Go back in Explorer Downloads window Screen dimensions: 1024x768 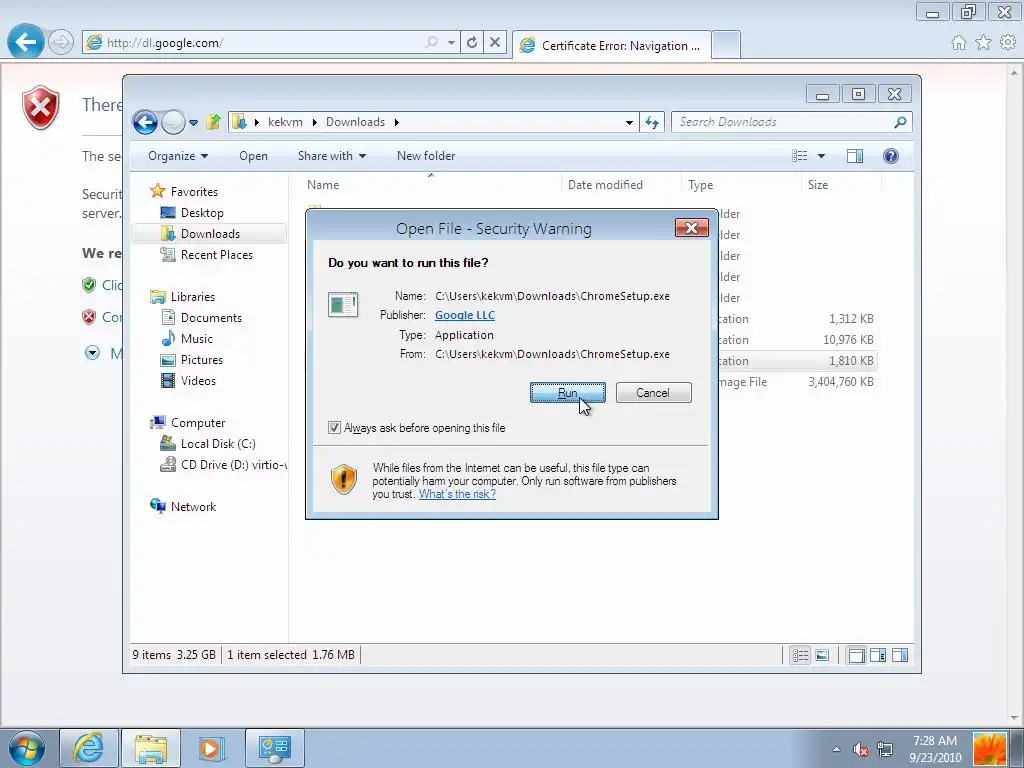[x=145, y=122]
